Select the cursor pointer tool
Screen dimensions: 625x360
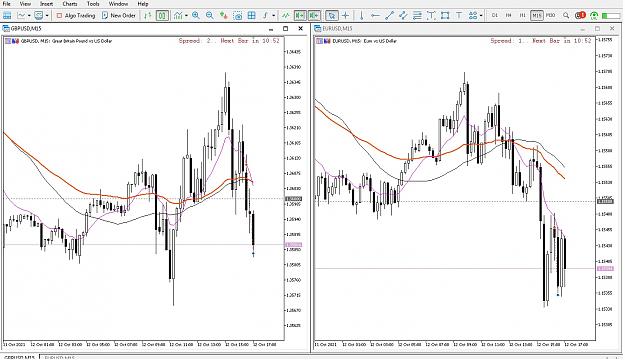(332, 16)
